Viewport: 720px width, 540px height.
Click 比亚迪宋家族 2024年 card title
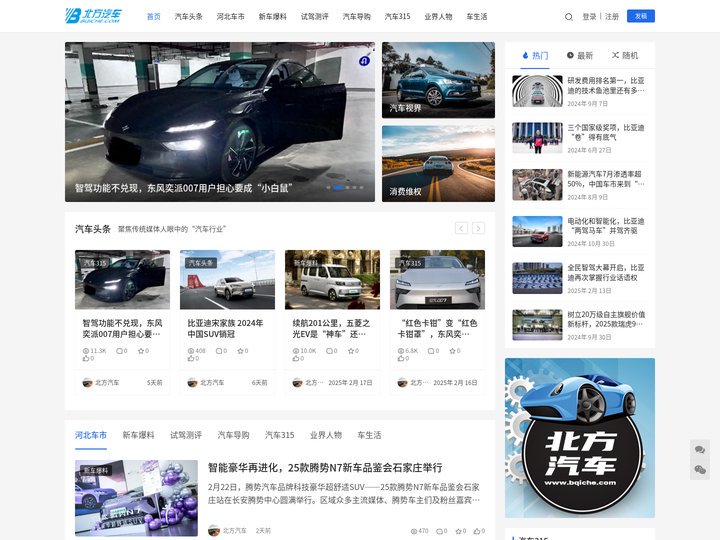[x=225, y=328]
